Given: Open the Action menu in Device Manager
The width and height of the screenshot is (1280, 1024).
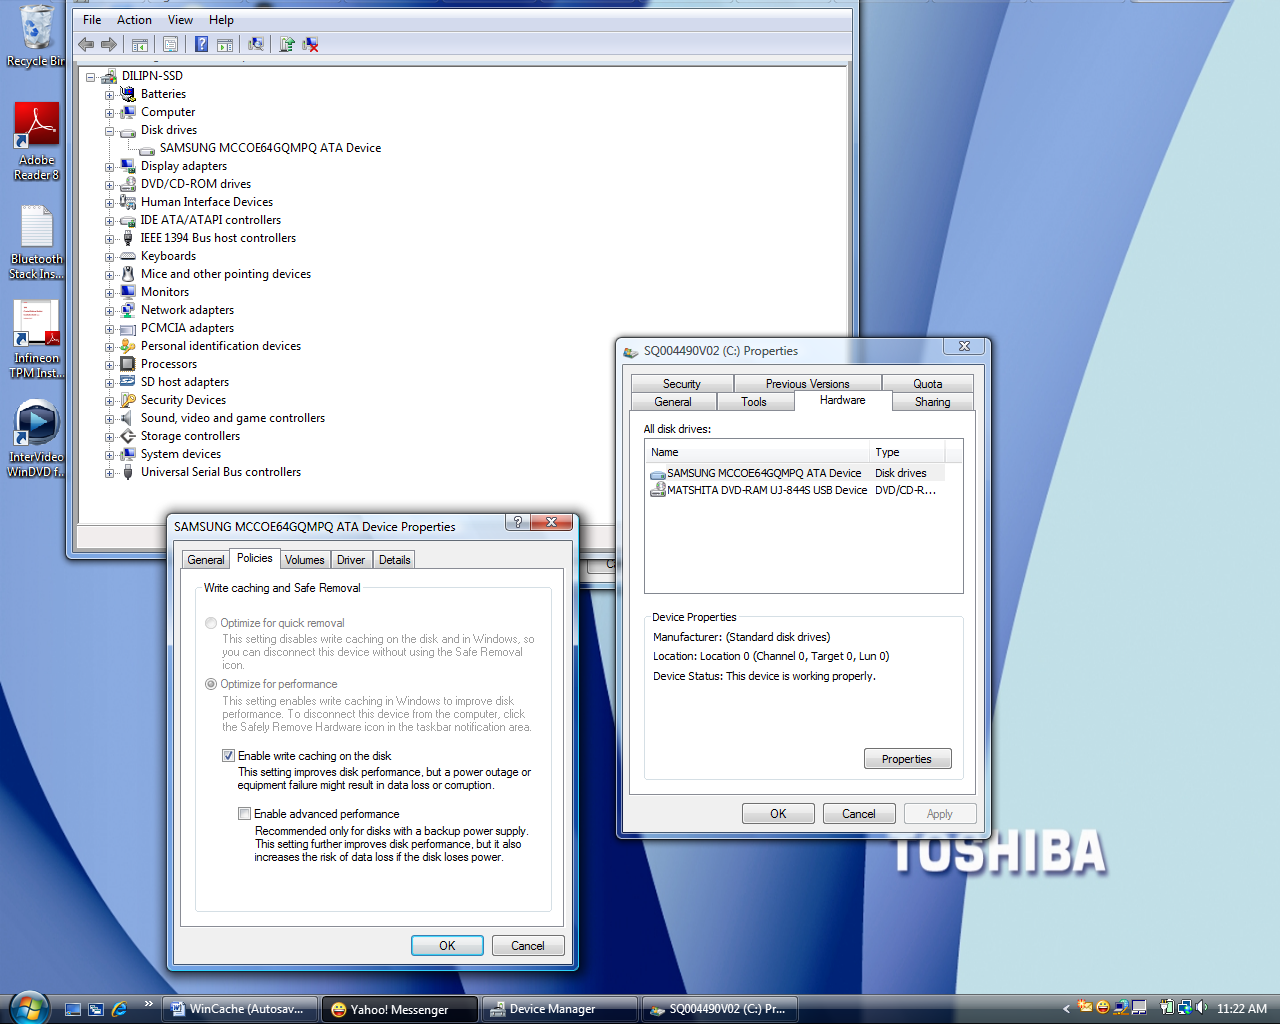Looking at the screenshot, I should pos(134,20).
